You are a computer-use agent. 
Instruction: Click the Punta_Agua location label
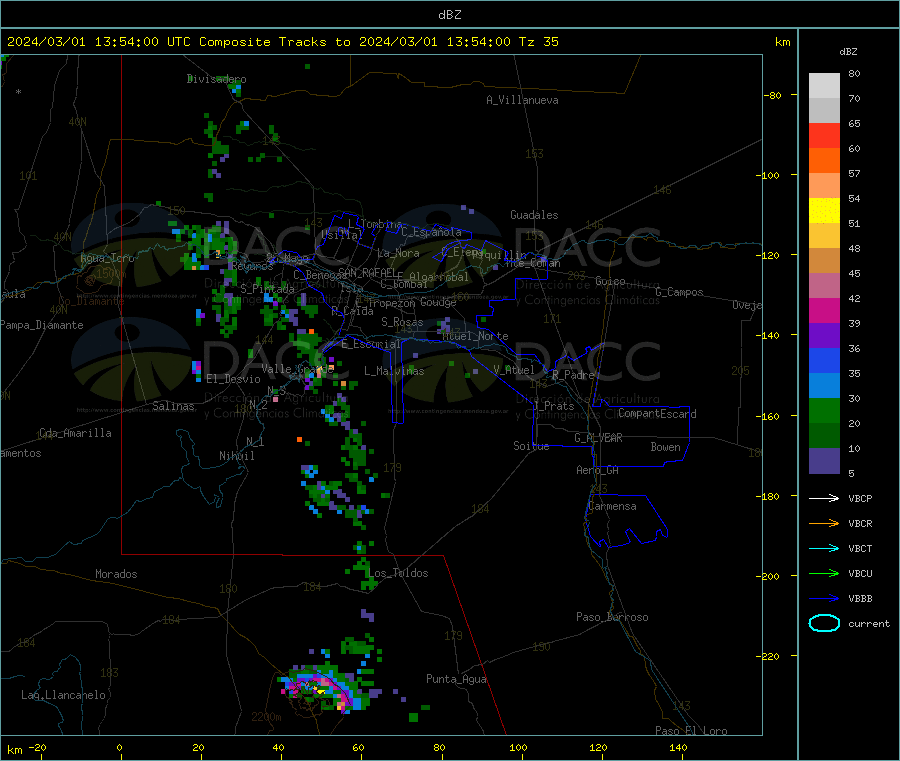[456, 679]
